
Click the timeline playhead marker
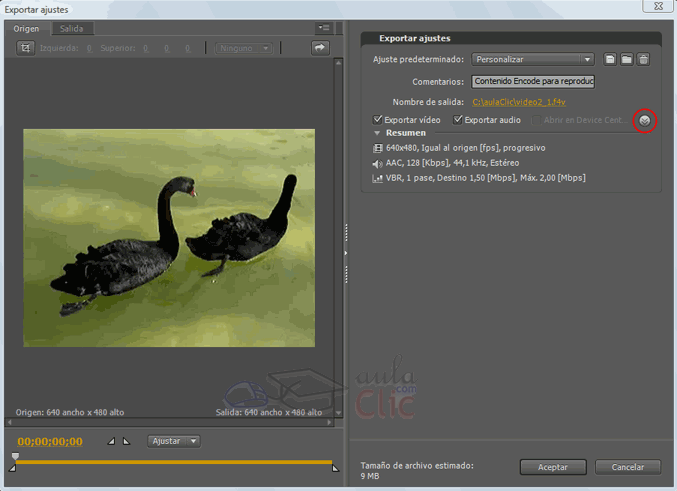tap(15, 457)
